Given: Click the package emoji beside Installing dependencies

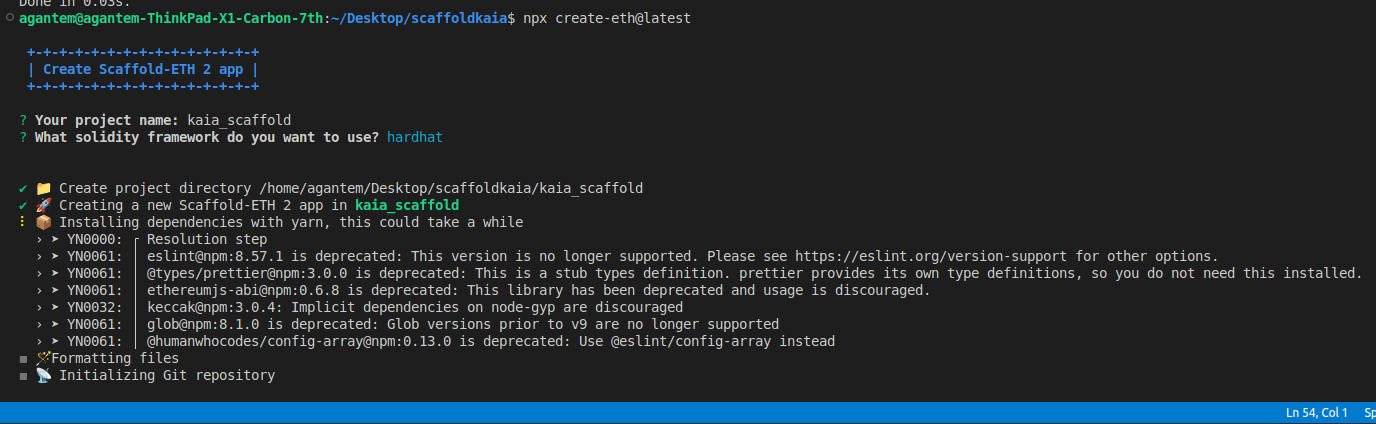Looking at the screenshot, I should [x=43, y=222].
